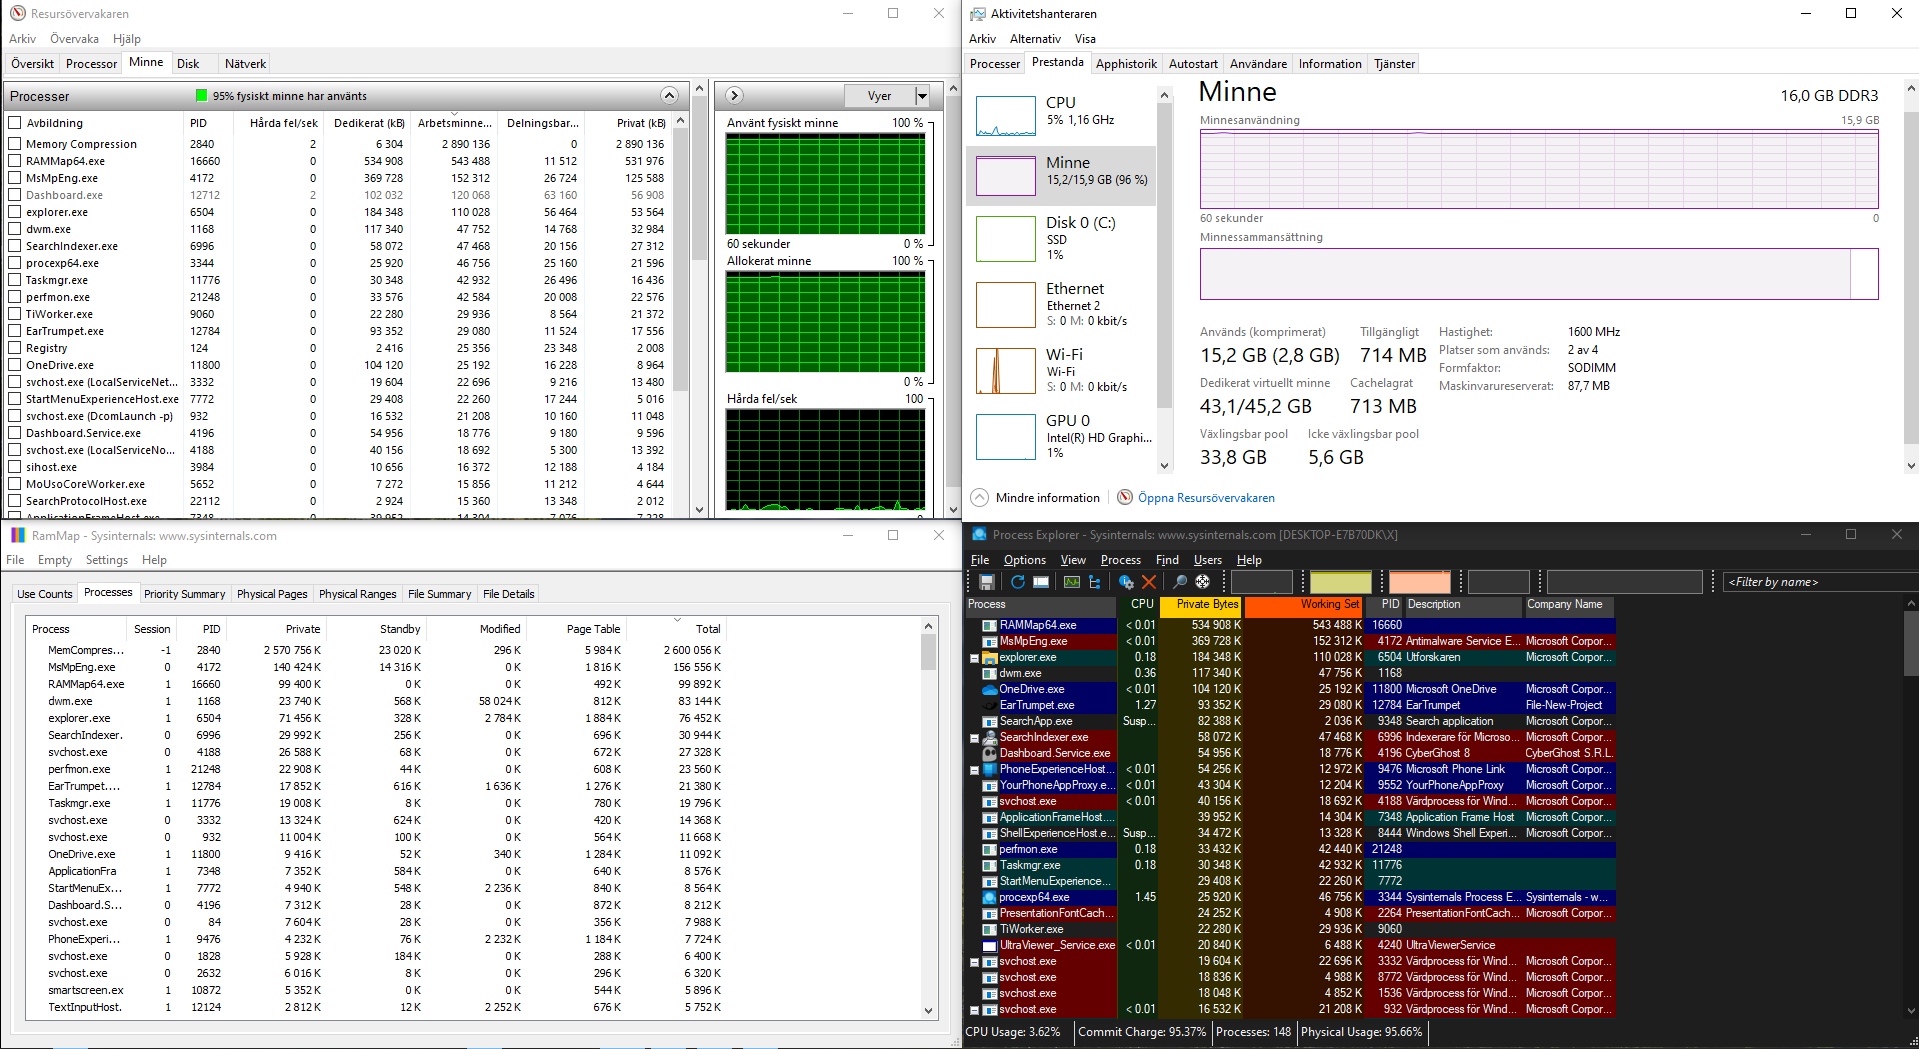Click the PhoneExperienceHost icon in Process Explorer
1919x1049 pixels.
coord(990,769)
